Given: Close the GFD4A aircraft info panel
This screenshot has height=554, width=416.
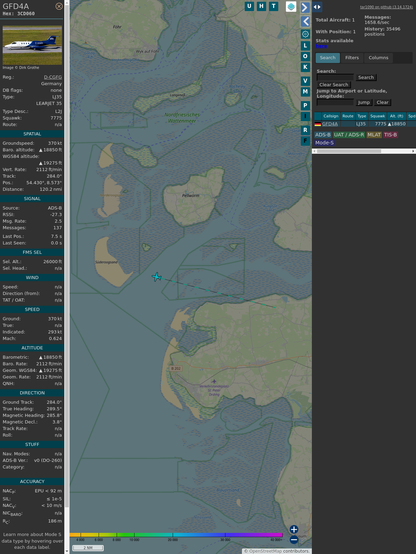Looking at the screenshot, I should pos(59,6).
